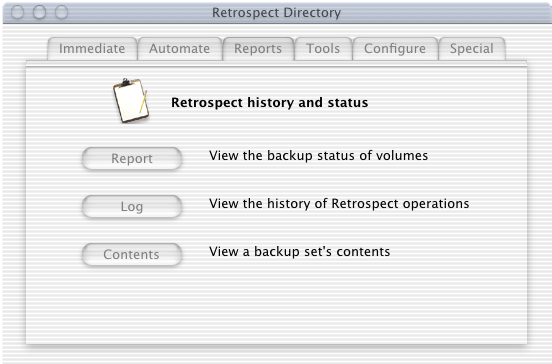The image size is (552, 364).
Task: Click the Report button
Action: point(132,158)
